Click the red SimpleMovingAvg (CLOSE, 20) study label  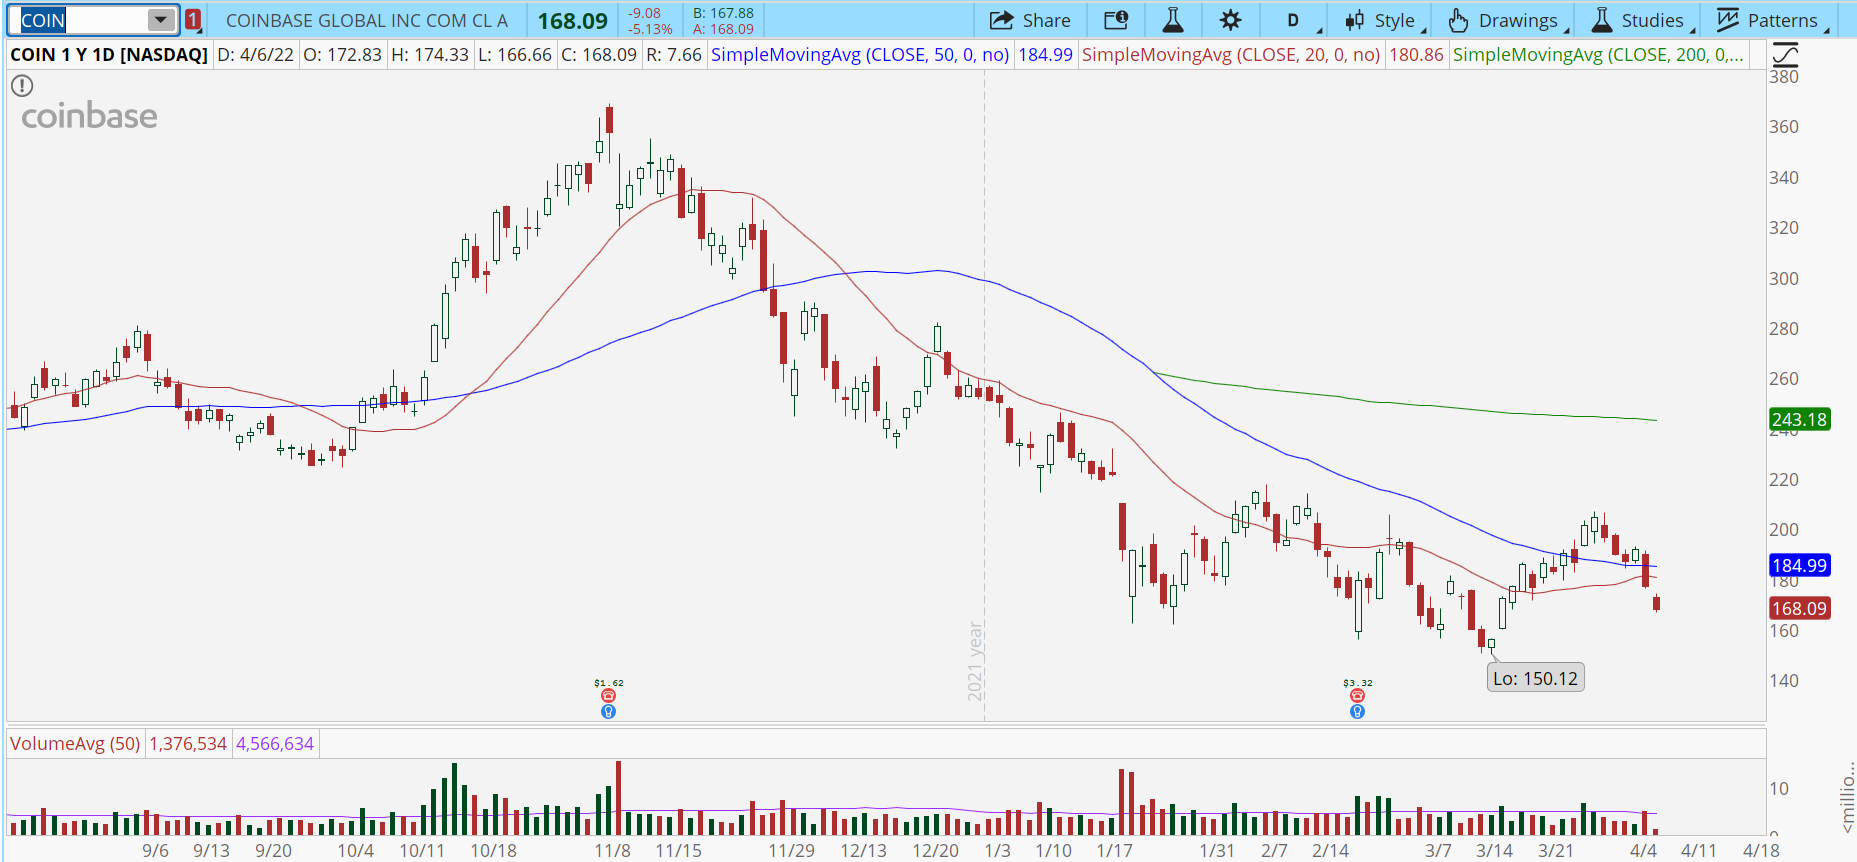pyautogui.click(x=1231, y=55)
